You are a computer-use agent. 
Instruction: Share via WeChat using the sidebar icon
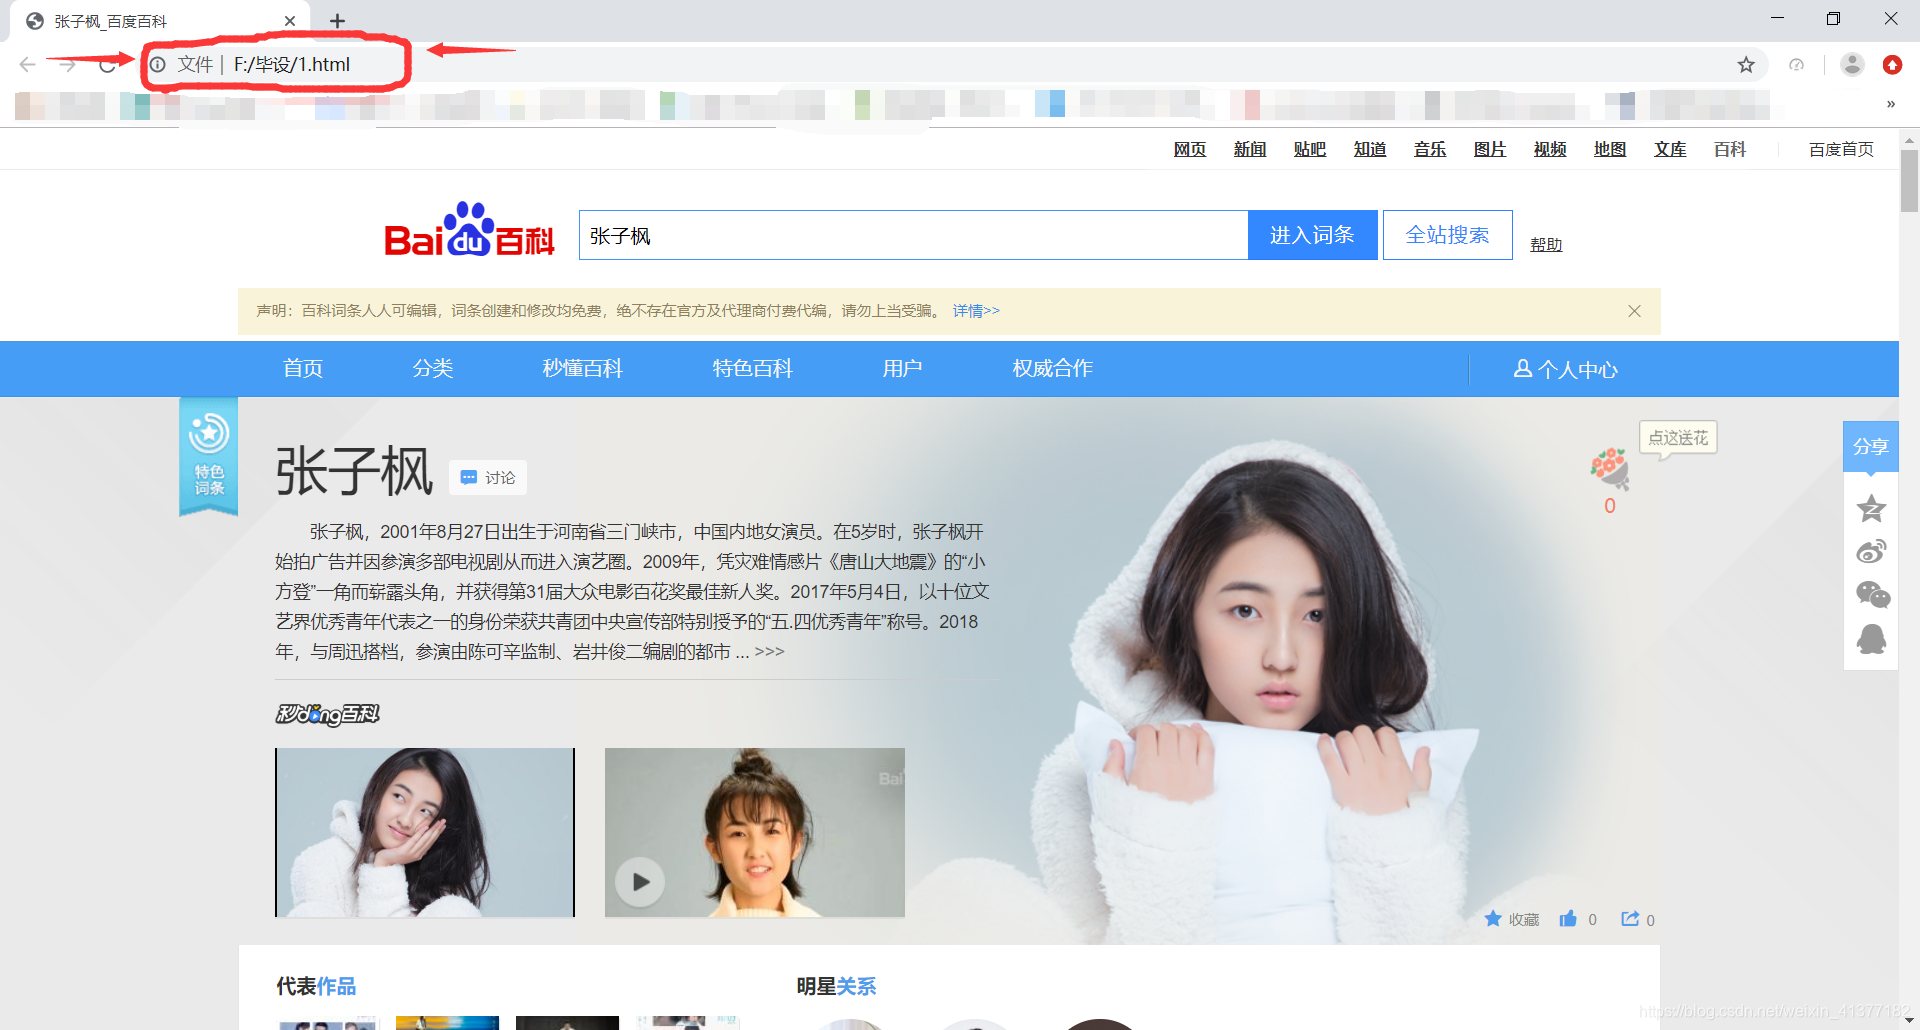[x=1871, y=594]
